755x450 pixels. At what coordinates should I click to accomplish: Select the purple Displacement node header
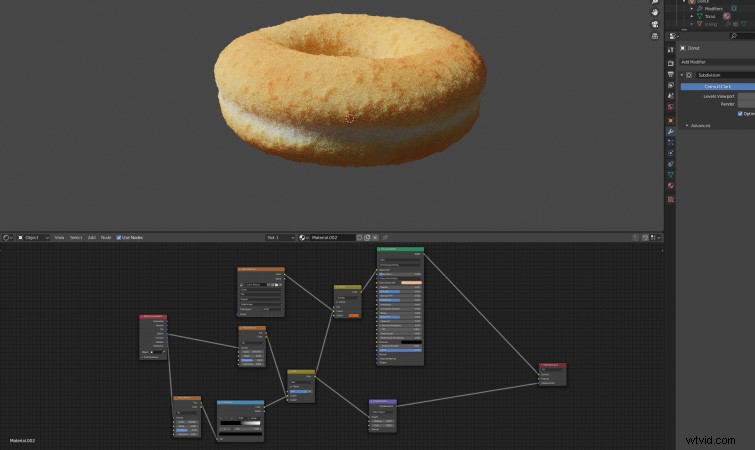click(x=383, y=401)
